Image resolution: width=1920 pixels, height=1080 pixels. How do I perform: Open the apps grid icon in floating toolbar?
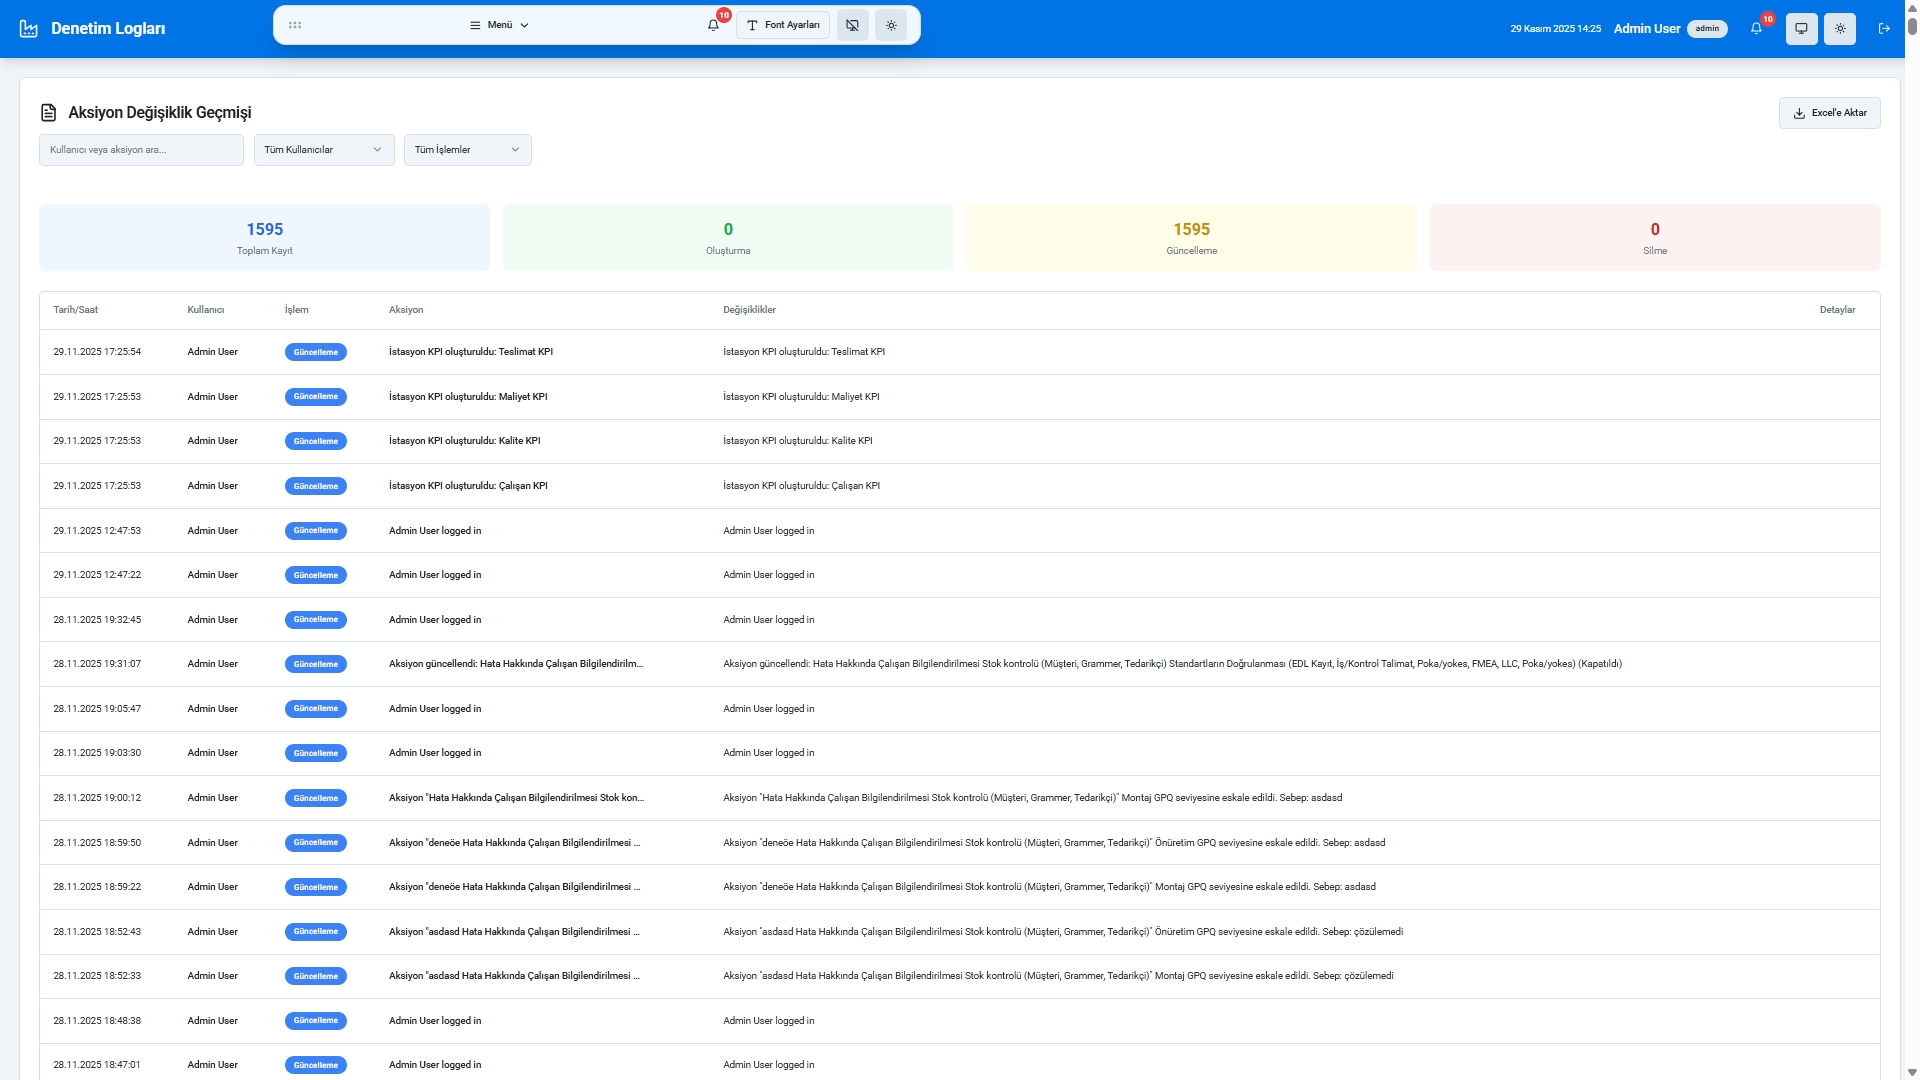pos(296,24)
